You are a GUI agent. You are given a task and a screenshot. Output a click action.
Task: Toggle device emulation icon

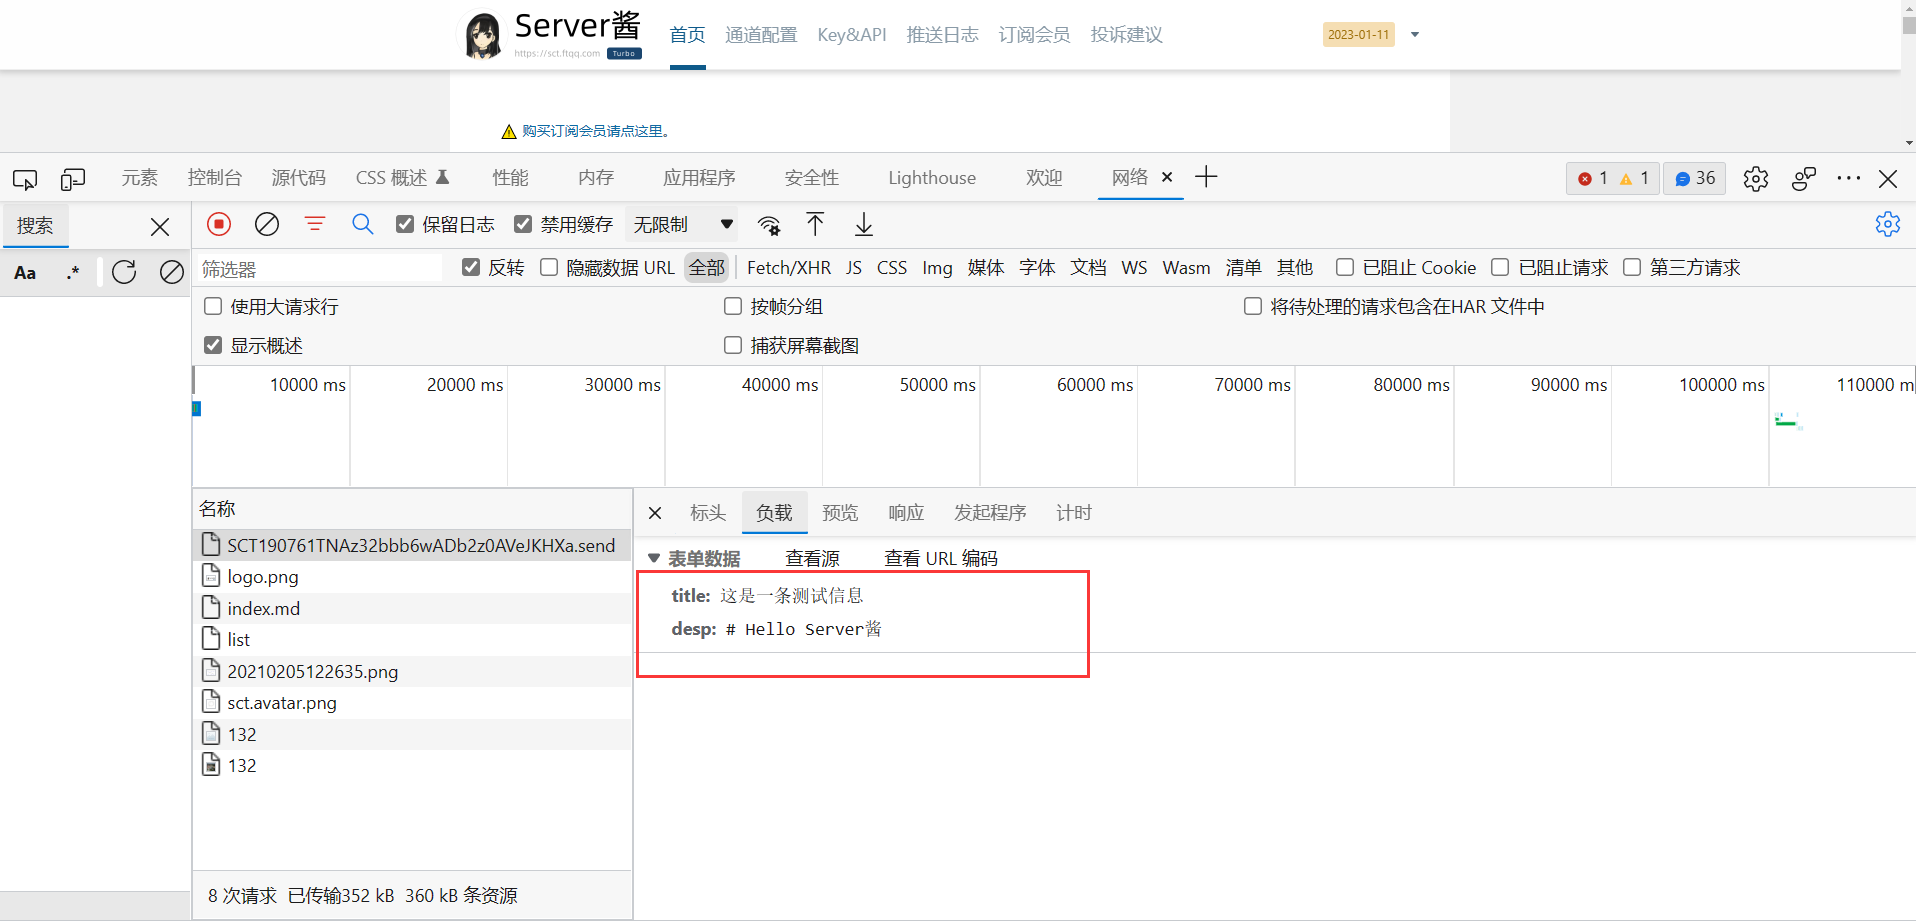coord(73,179)
